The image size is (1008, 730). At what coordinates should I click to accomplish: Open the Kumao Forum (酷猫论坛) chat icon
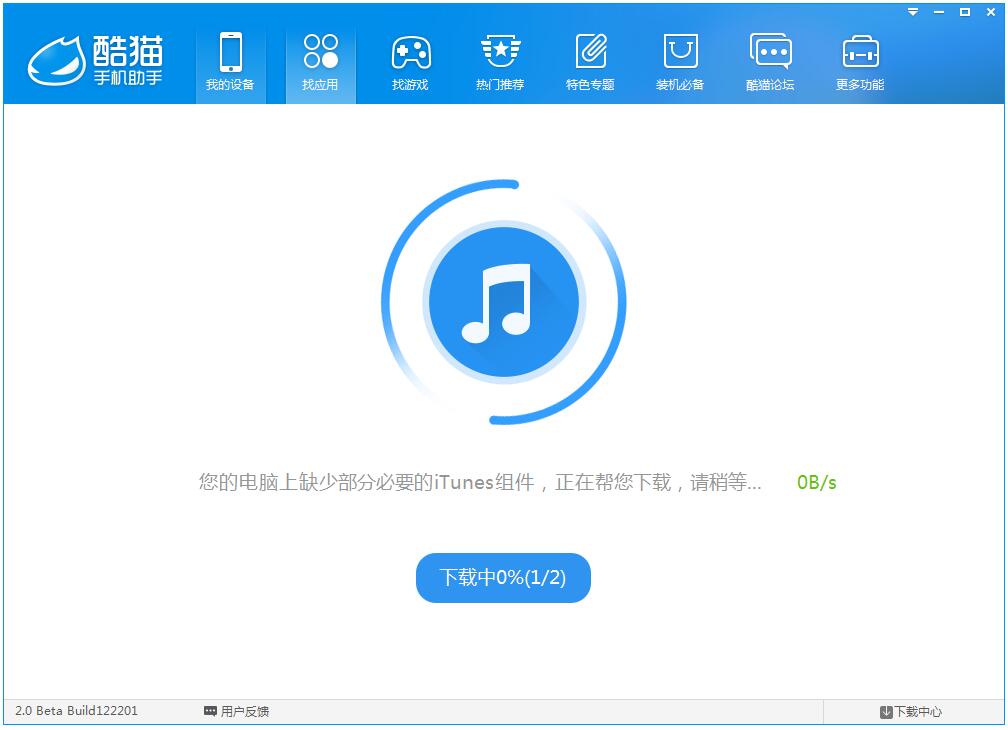tap(770, 63)
